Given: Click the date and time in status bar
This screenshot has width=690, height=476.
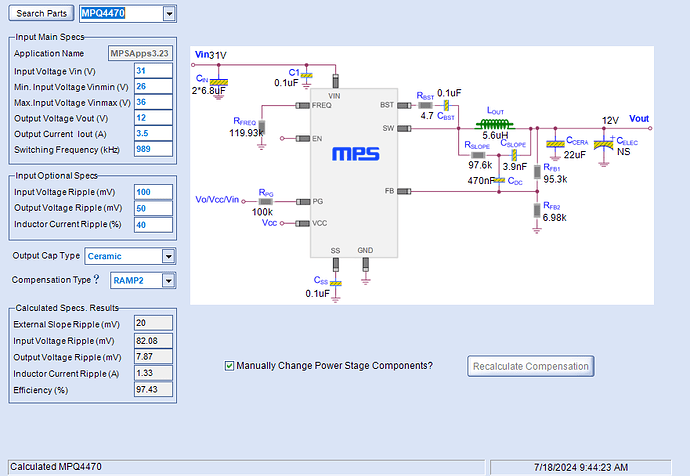Looking at the screenshot, I should (x=580, y=467).
